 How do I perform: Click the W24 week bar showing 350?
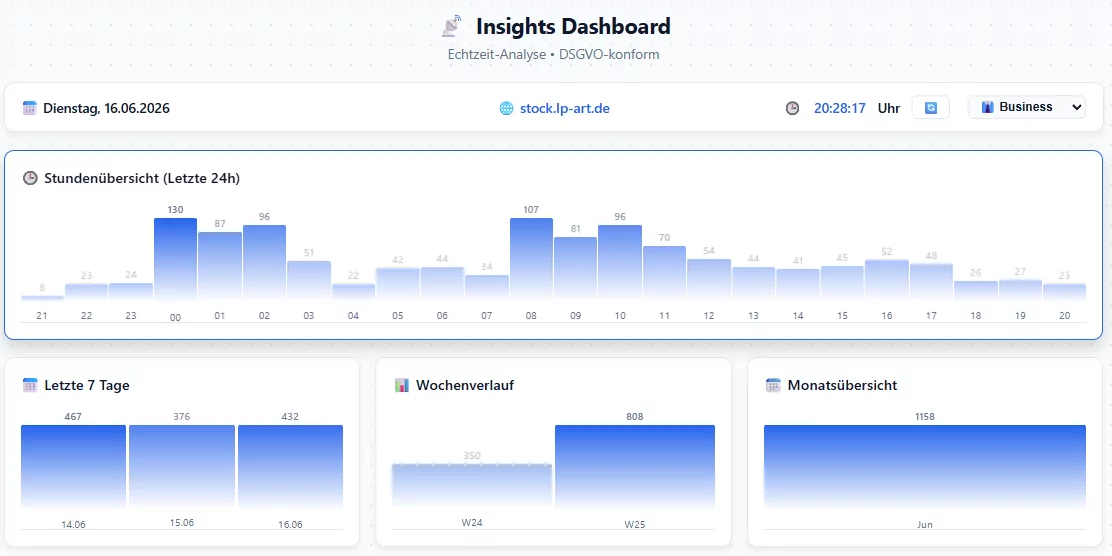pos(472,486)
